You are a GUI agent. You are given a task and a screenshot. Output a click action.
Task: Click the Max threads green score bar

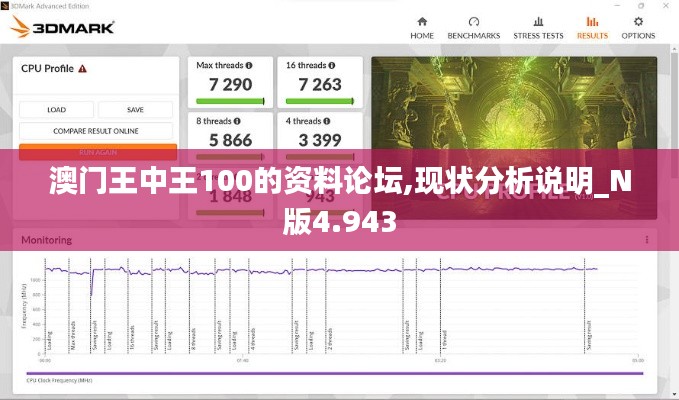pyautogui.click(x=230, y=101)
